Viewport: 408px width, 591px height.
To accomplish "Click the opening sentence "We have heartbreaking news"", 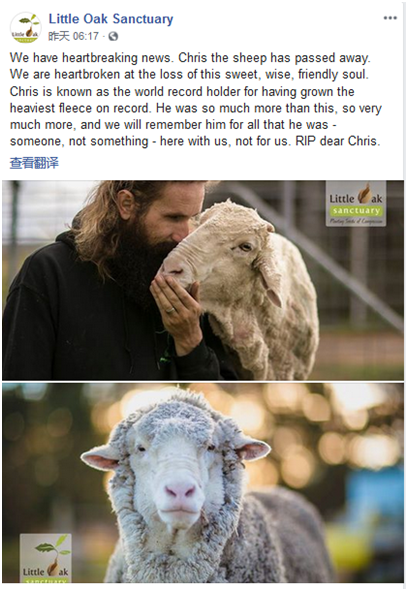I will point(92,58).
